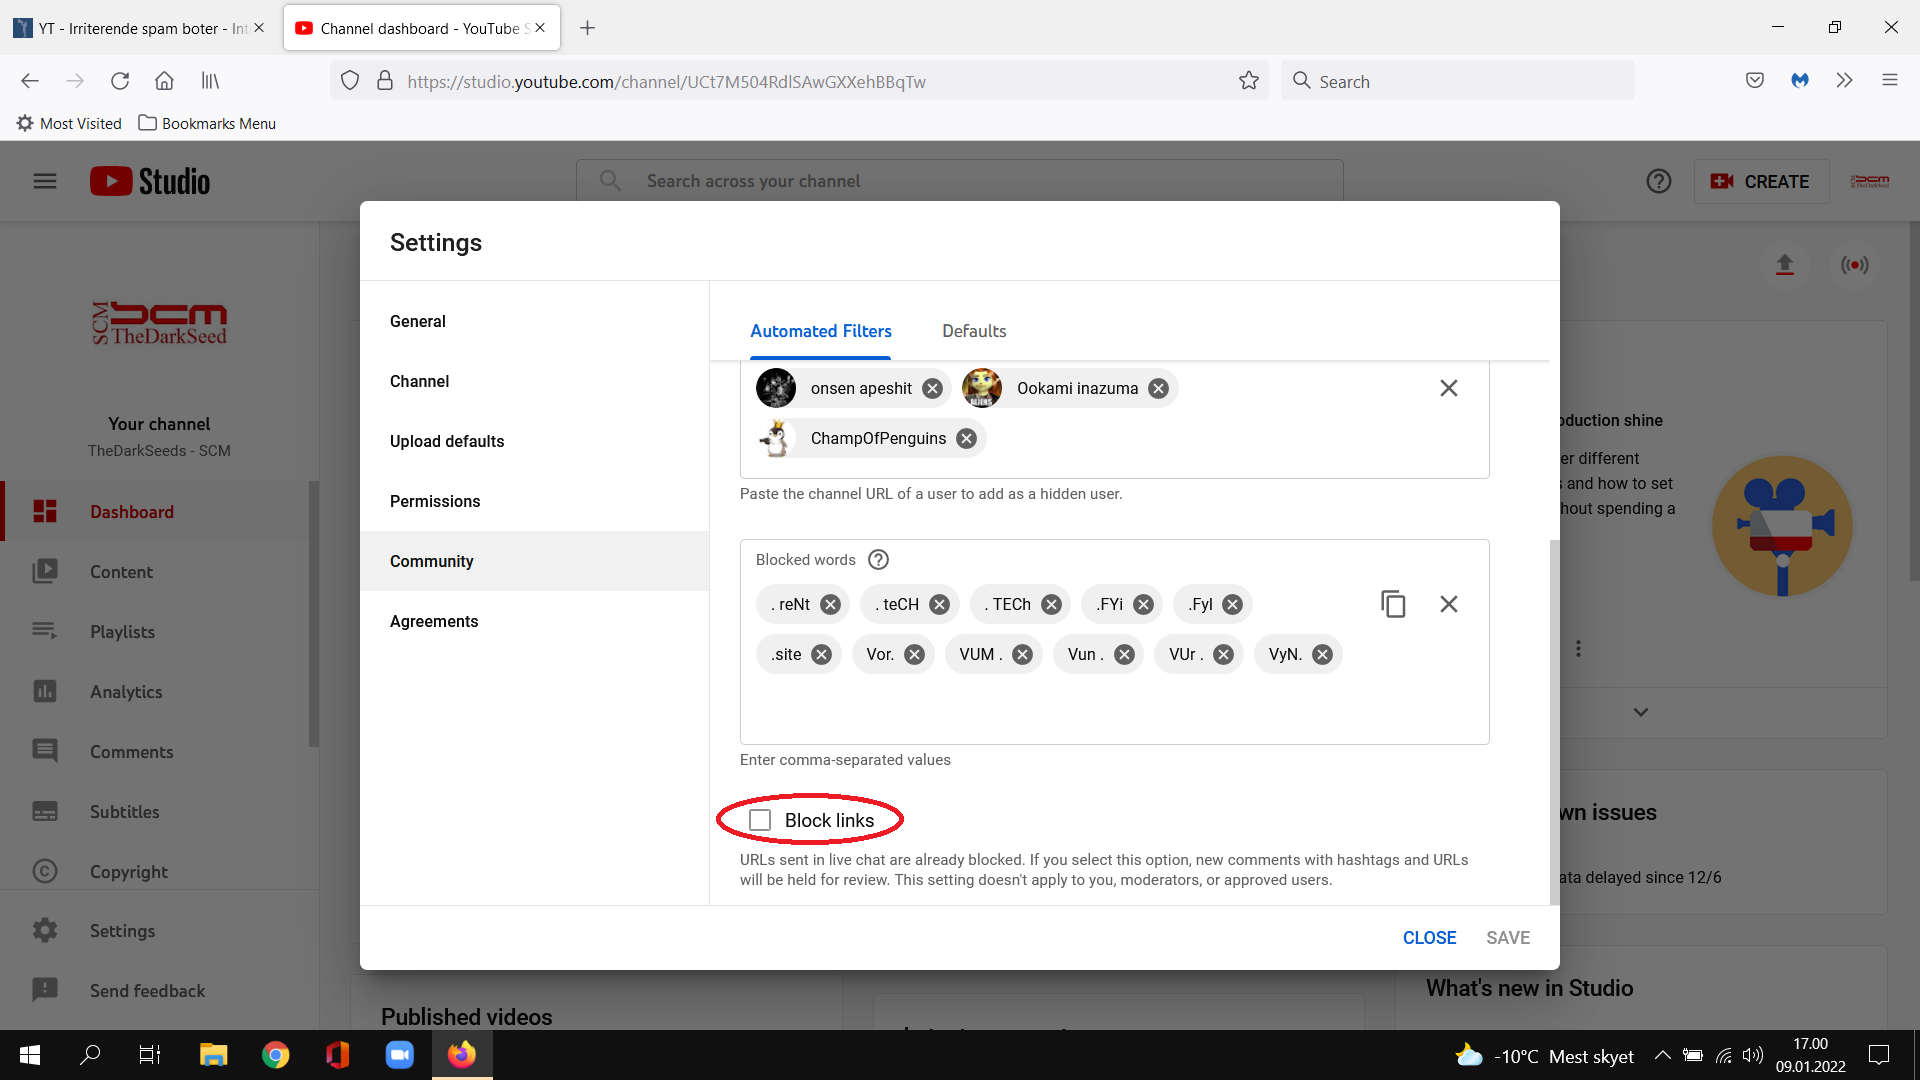Open Blocked words help icon
The image size is (1920, 1080).
878,560
